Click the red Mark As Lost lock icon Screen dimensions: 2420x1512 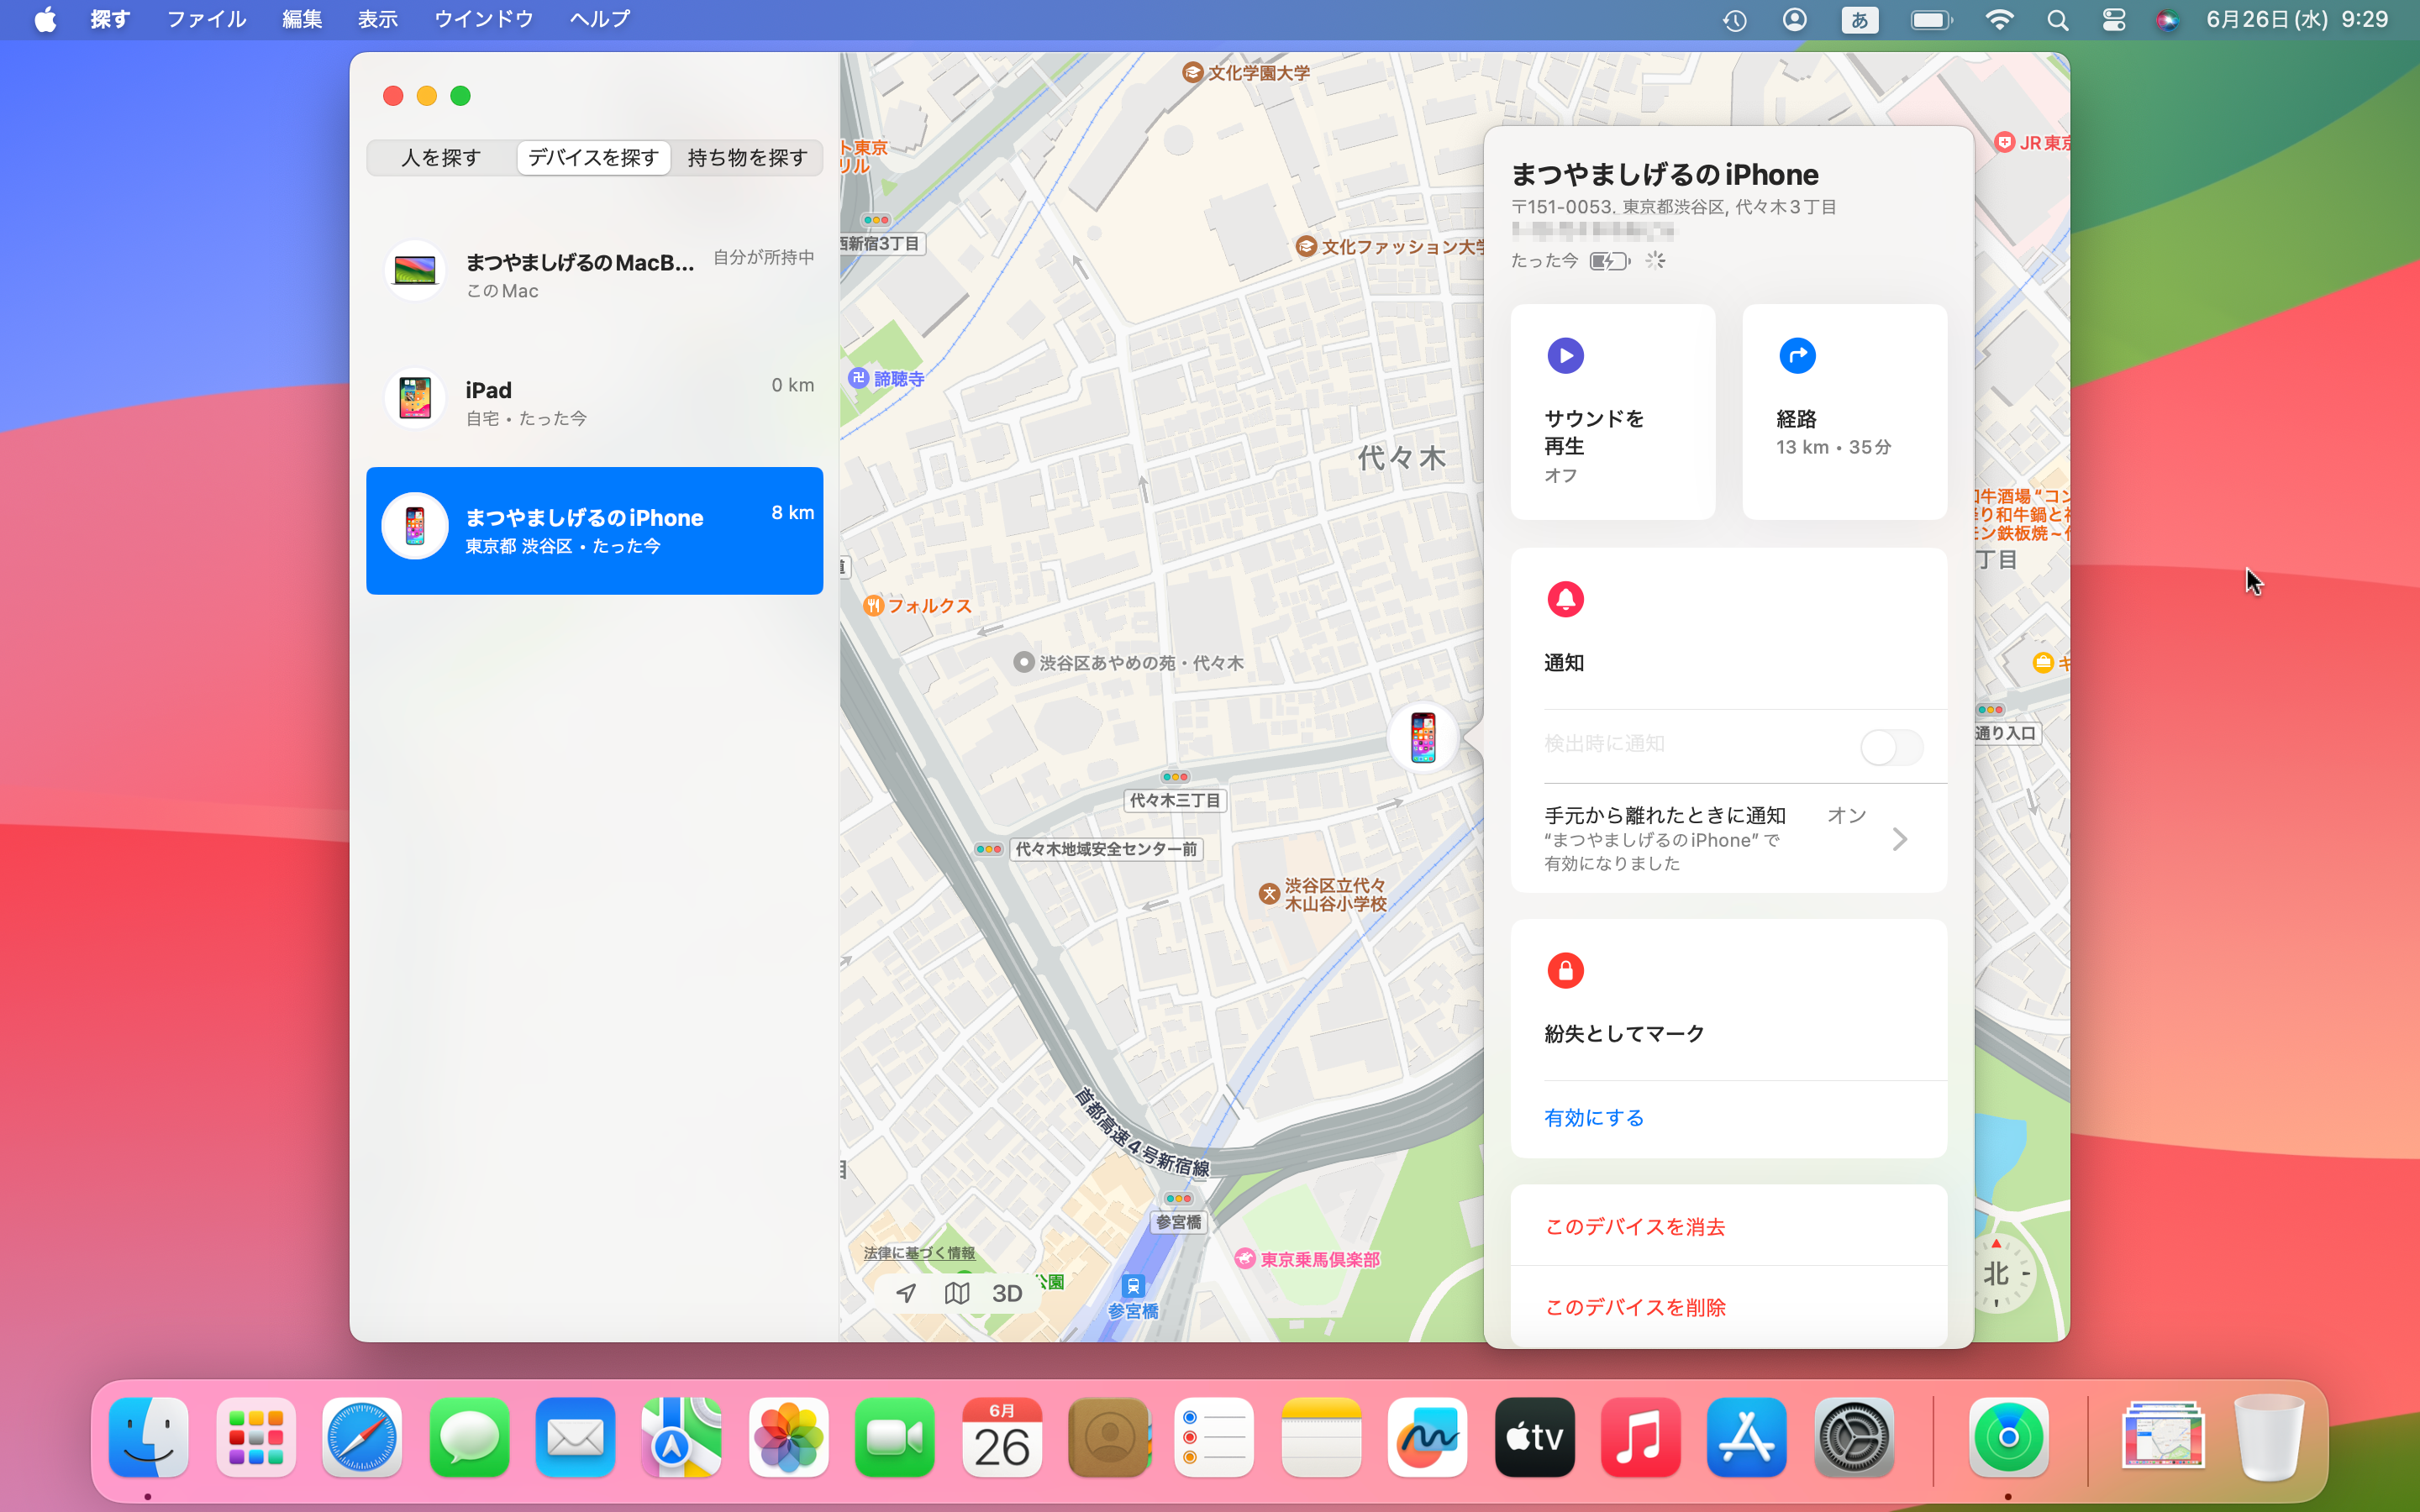tap(1565, 970)
